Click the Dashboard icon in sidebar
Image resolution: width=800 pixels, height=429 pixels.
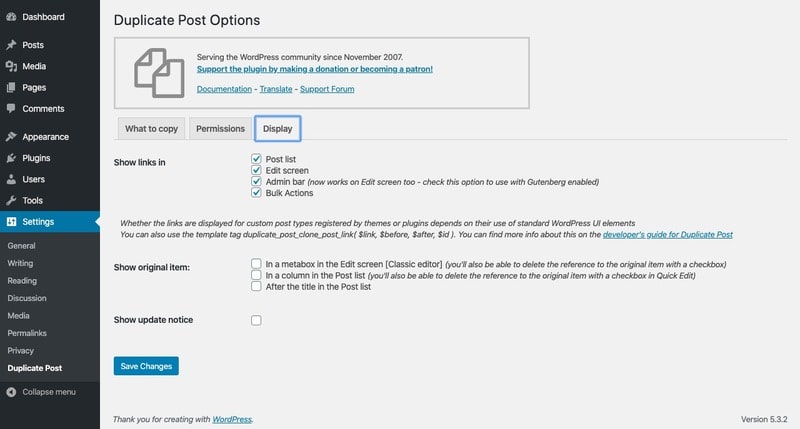coord(11,17)
